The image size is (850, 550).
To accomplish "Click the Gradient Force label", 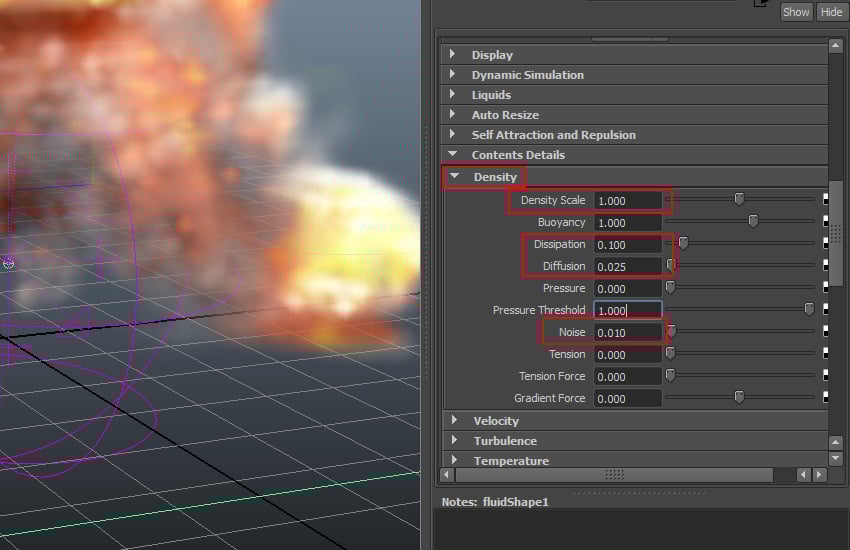I will point(550,398).
